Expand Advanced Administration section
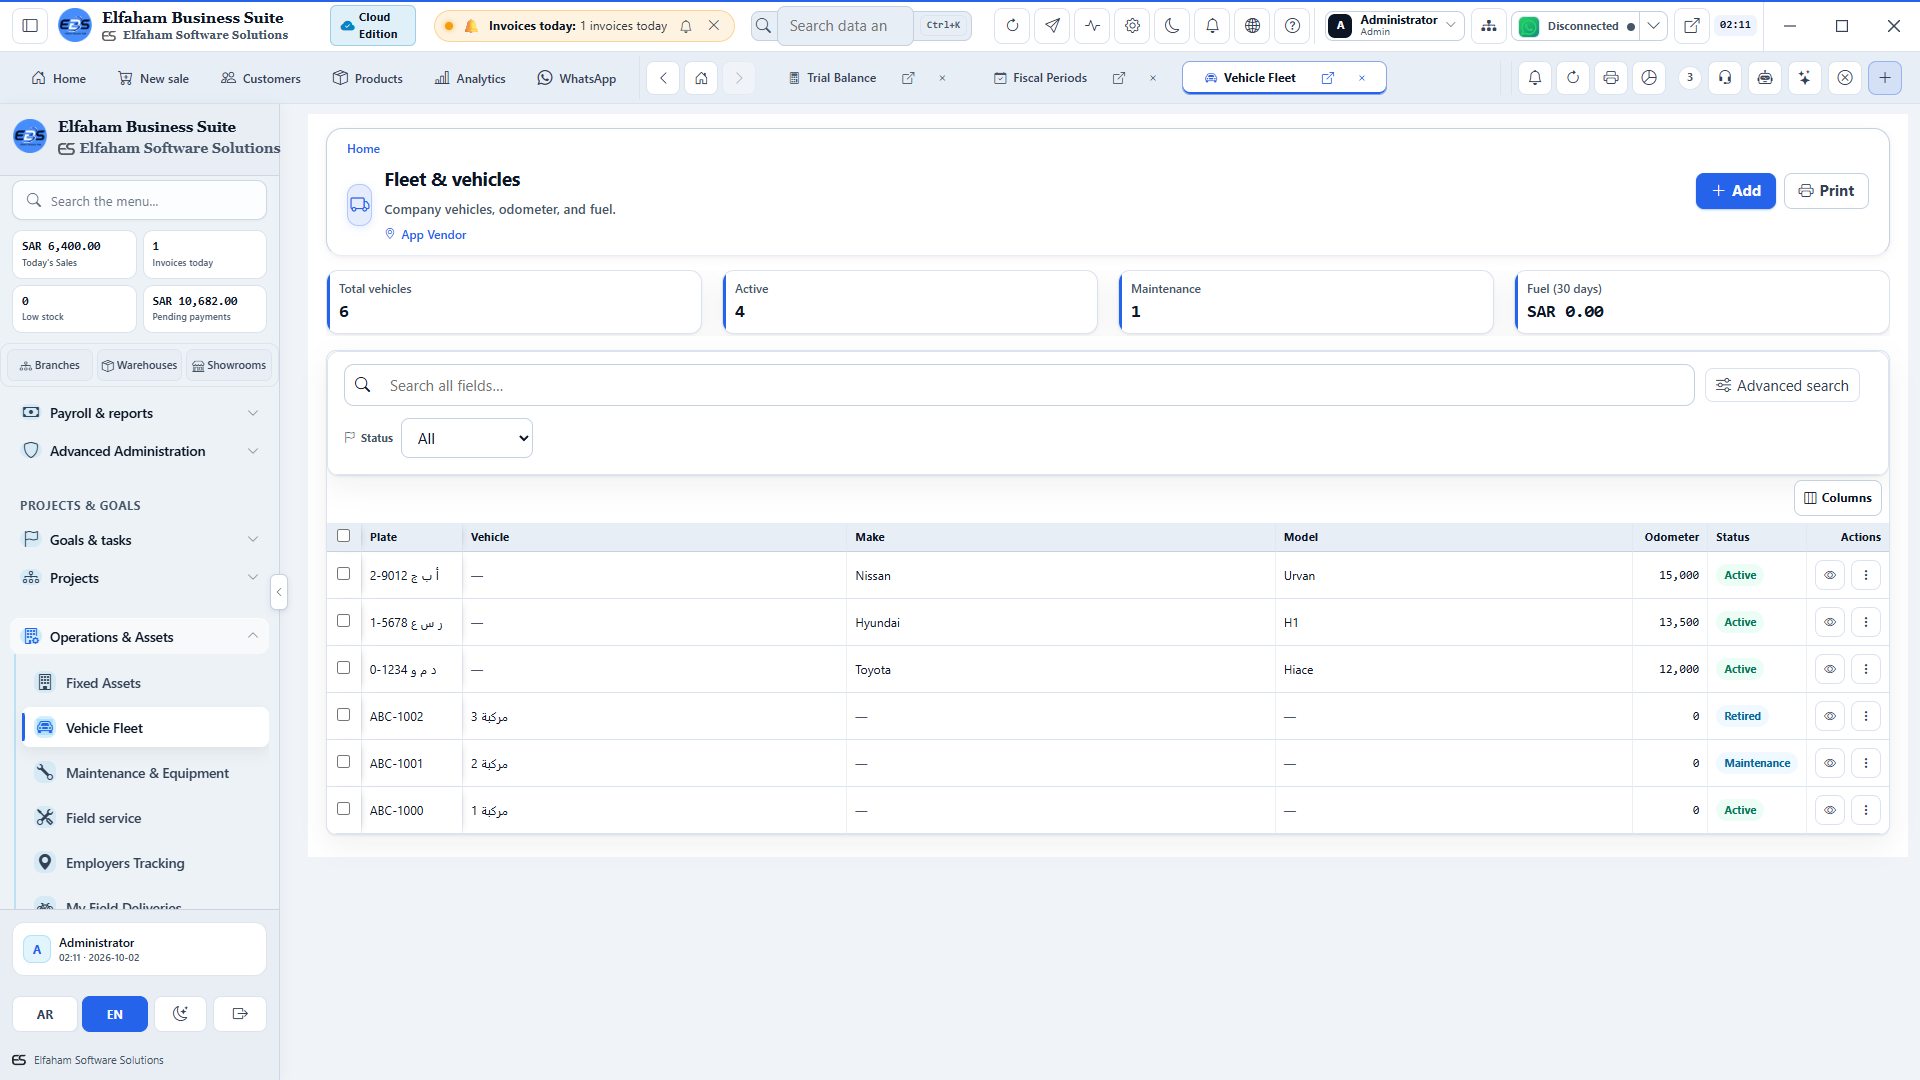The image size is (1920, 1080). pyautogui.click(x=140, y=451)
